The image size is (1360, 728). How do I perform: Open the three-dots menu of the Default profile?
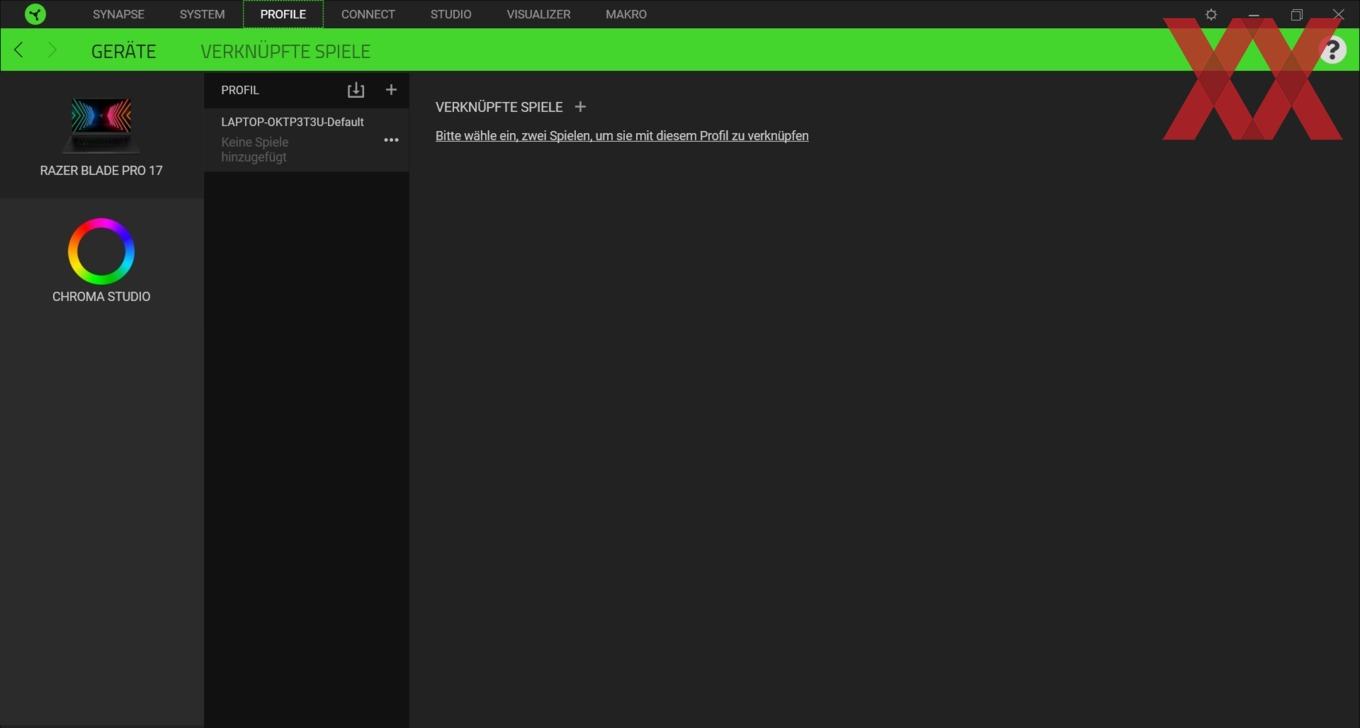[391, 140]
